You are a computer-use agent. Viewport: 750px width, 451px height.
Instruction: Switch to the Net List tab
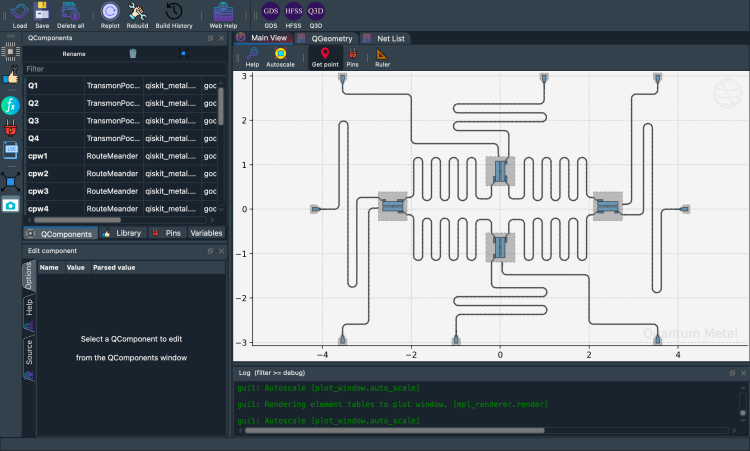[x=384, y=38]
